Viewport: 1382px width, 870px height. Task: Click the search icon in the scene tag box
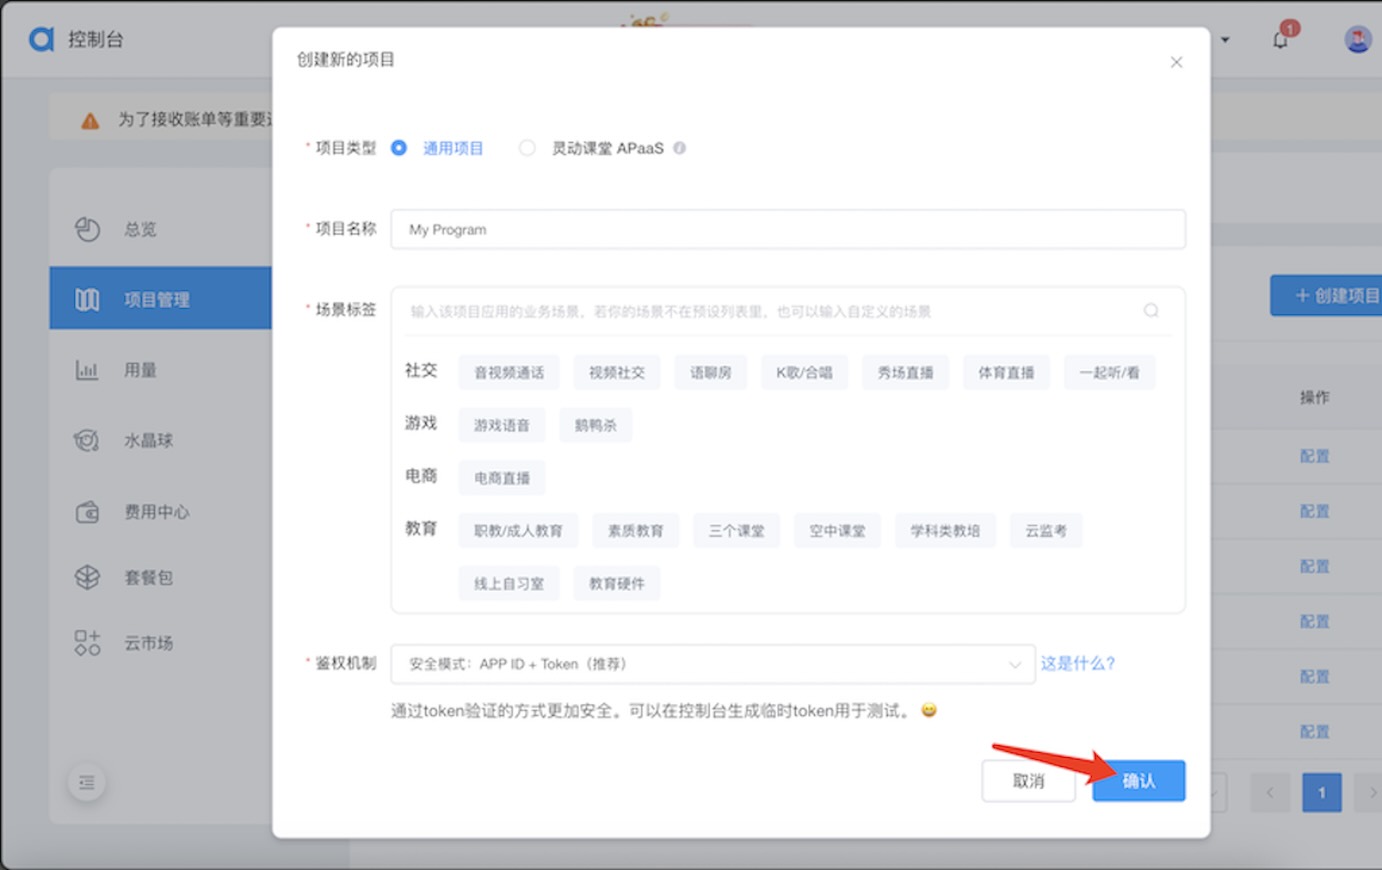(1151, 311)
